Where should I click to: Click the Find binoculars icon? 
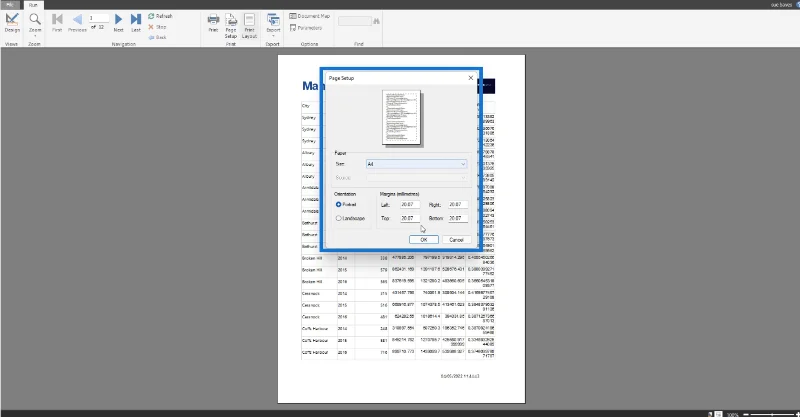[x=377, y=21]
